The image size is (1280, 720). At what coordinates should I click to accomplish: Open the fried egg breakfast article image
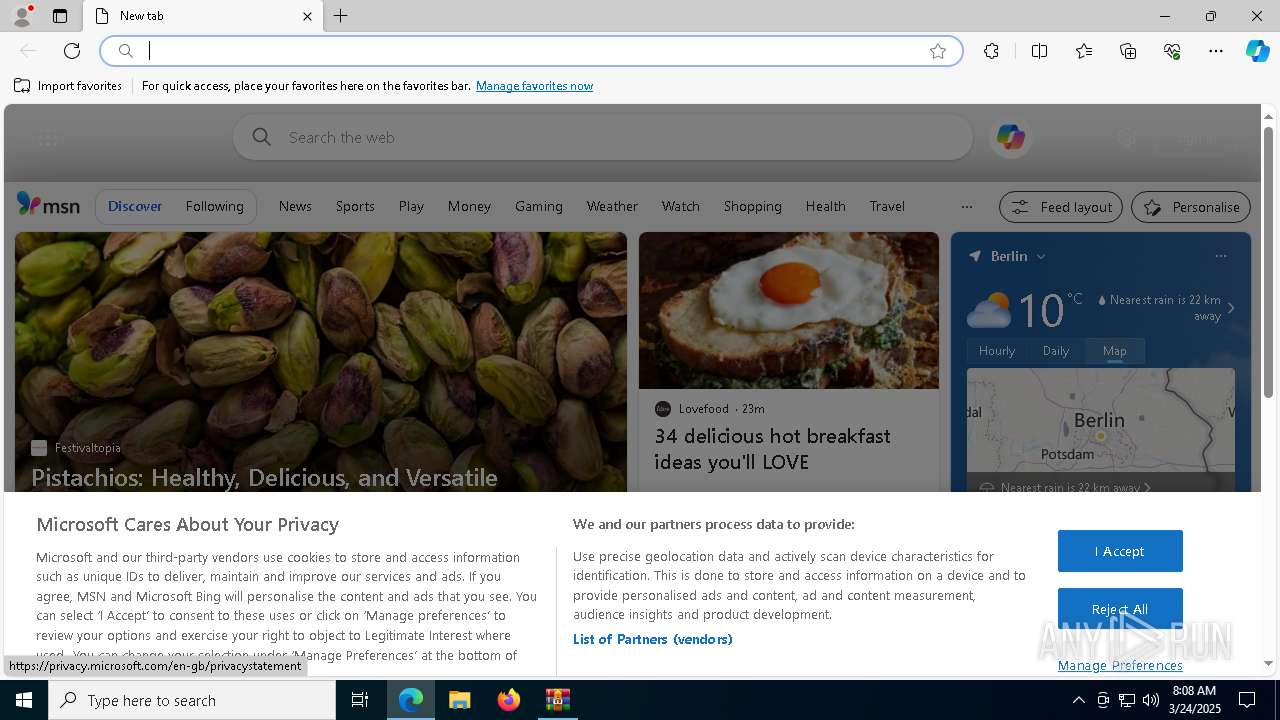coord(789,310)
